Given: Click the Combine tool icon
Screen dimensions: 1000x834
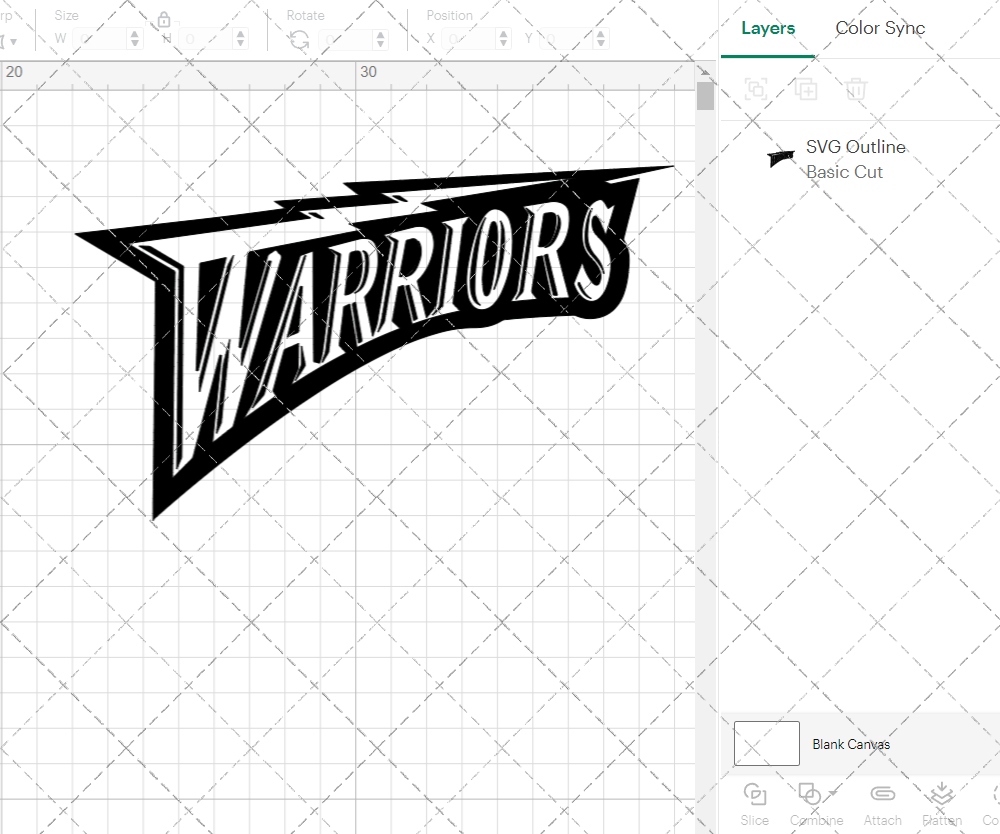Looking at the screenshot, I should click(810, 792).
